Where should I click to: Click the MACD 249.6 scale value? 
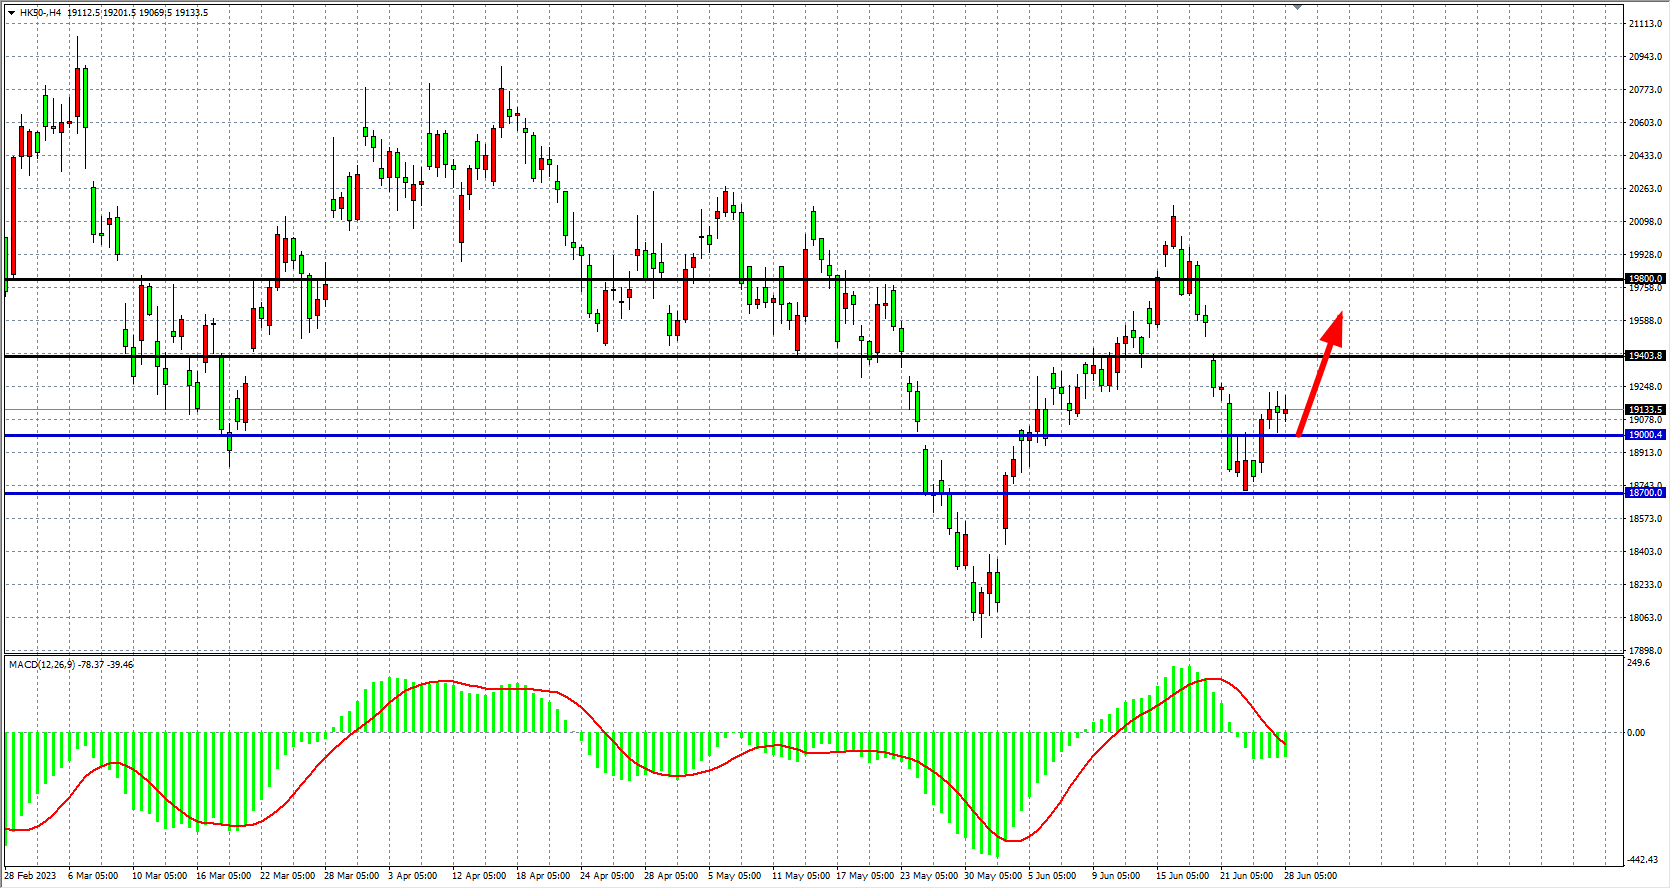pyautogui.click(x=1639, y=663)
